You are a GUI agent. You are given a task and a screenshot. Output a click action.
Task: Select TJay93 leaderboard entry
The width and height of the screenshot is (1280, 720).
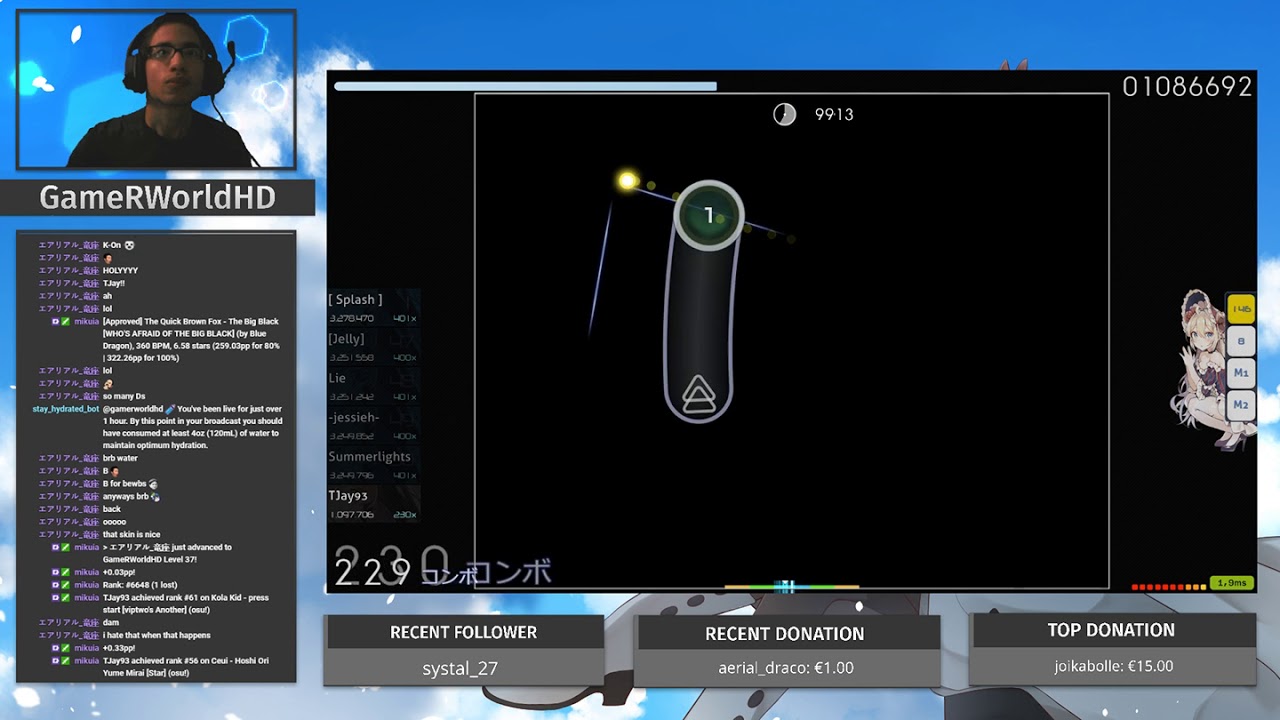pyautogui.click(x=373, y=504)
